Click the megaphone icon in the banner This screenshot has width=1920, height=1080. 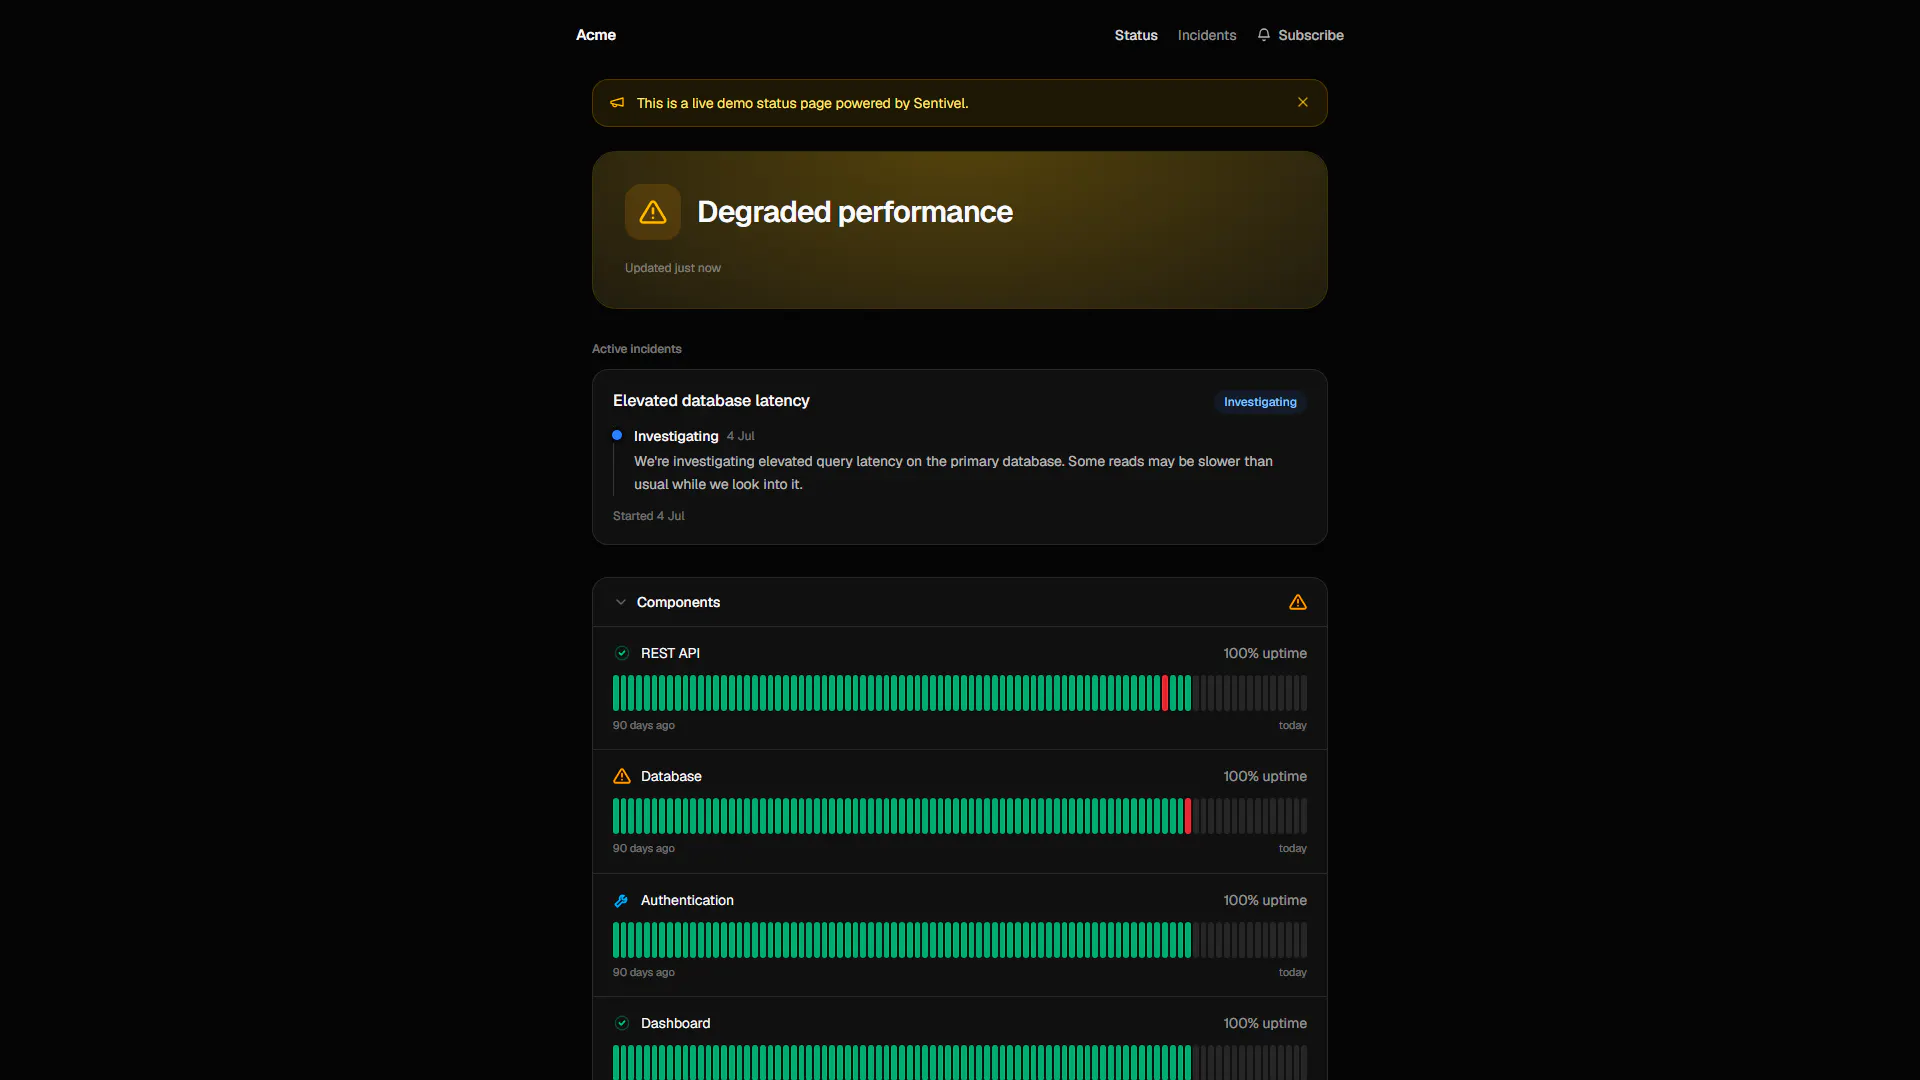(617, 103)
